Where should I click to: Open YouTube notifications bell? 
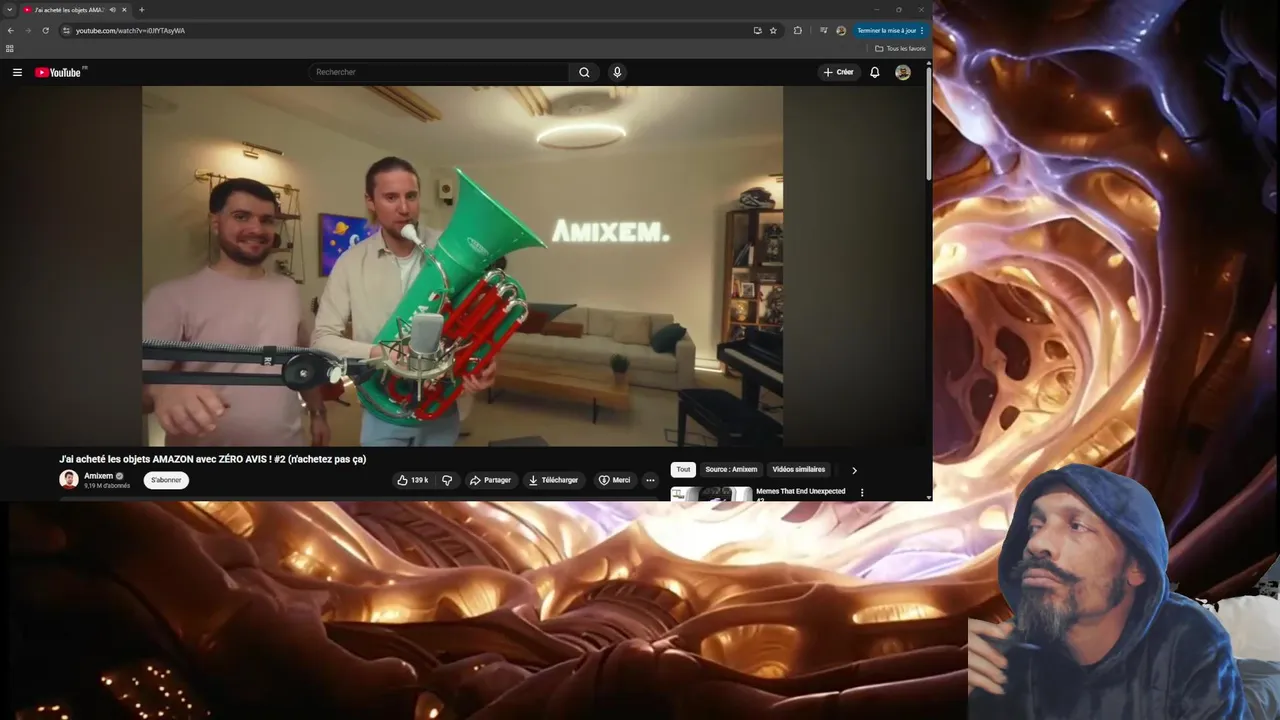coord(875,72)
